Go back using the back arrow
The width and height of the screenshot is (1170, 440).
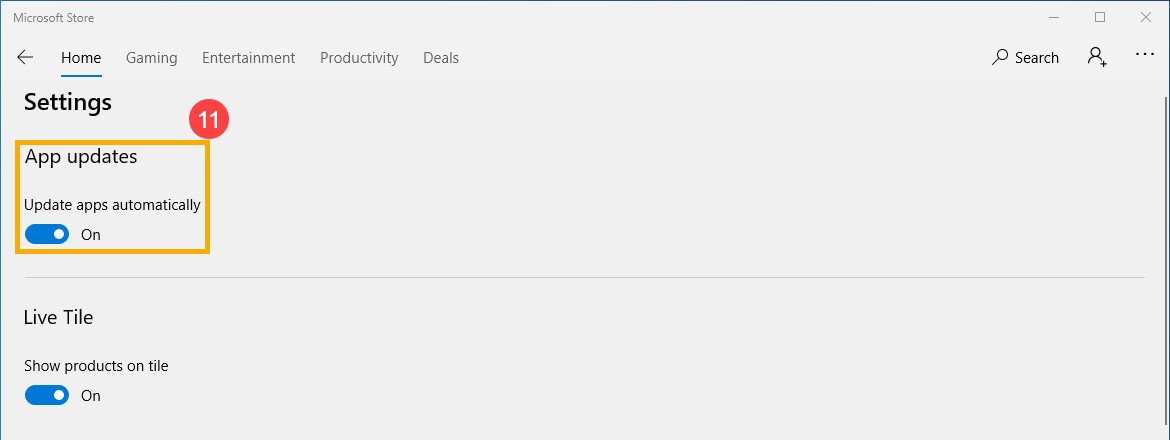tap(26, 58)
